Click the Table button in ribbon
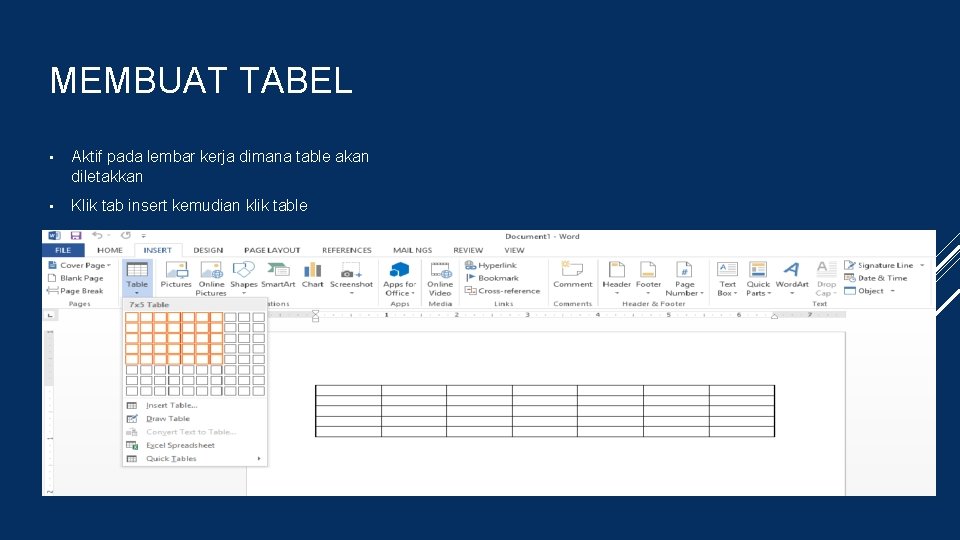This screenshot has width=960, height=540. point(137,279)
